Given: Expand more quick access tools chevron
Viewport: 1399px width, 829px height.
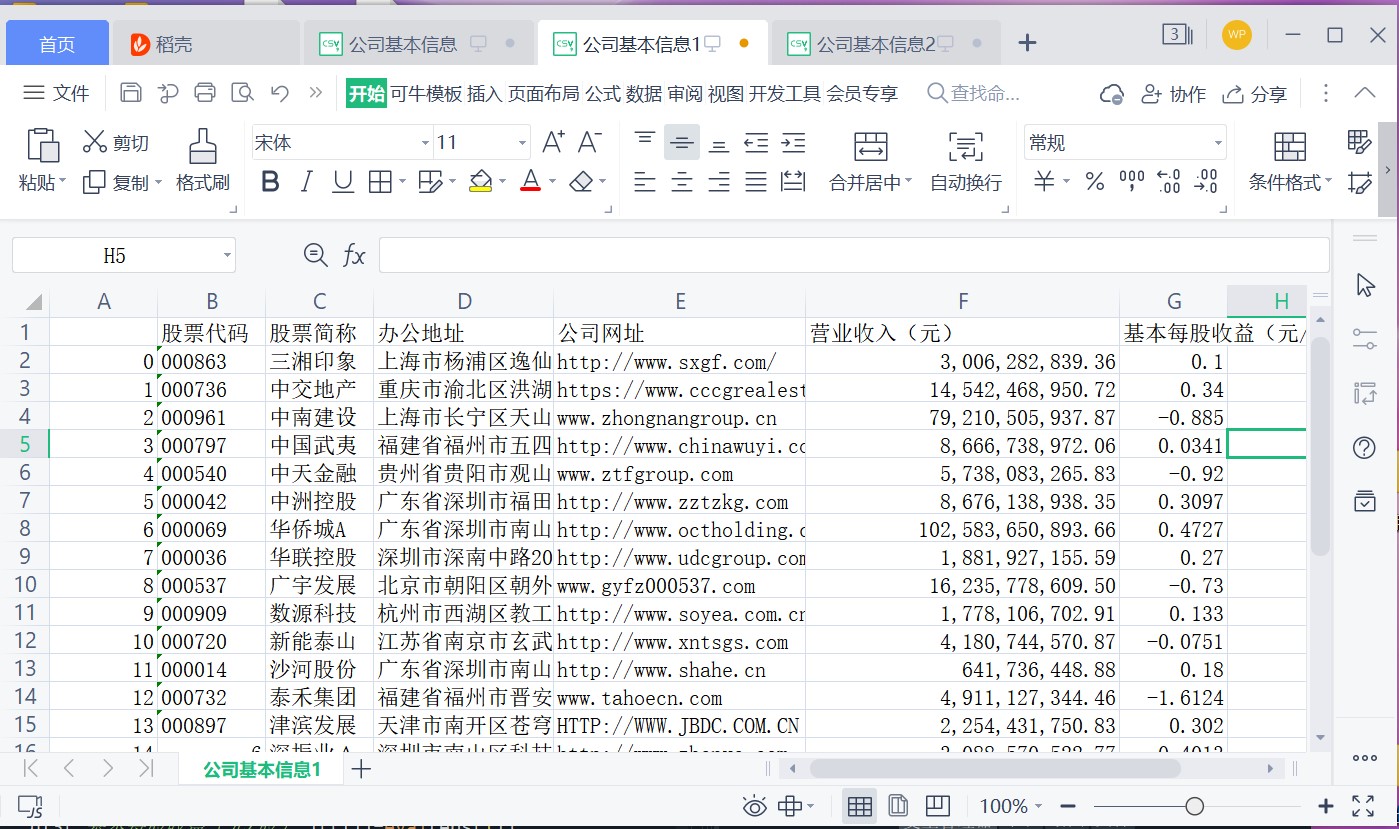Looking at the screenshot, I should [x=316, y=93].
